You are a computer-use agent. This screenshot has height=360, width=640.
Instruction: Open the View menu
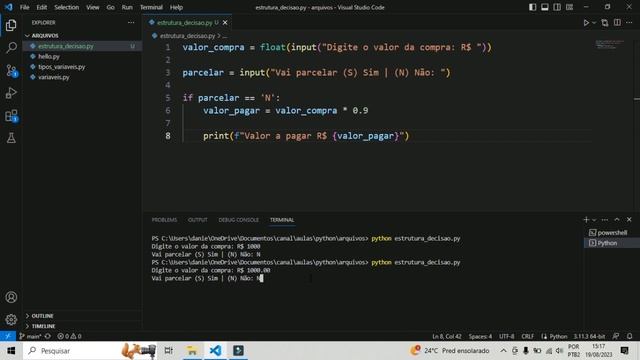[93, 7]
